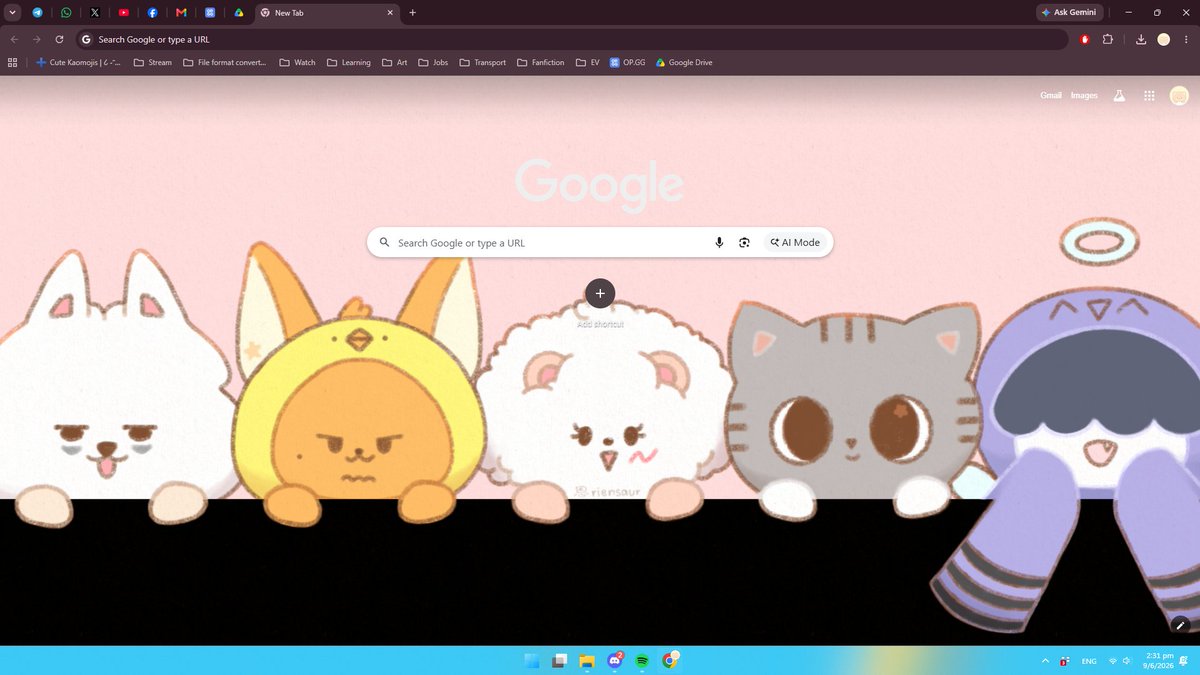Open the Apps grid in bookmarks bar
Image resolution: width=1200 pixels, height=675 pixels.
(13, 62)
